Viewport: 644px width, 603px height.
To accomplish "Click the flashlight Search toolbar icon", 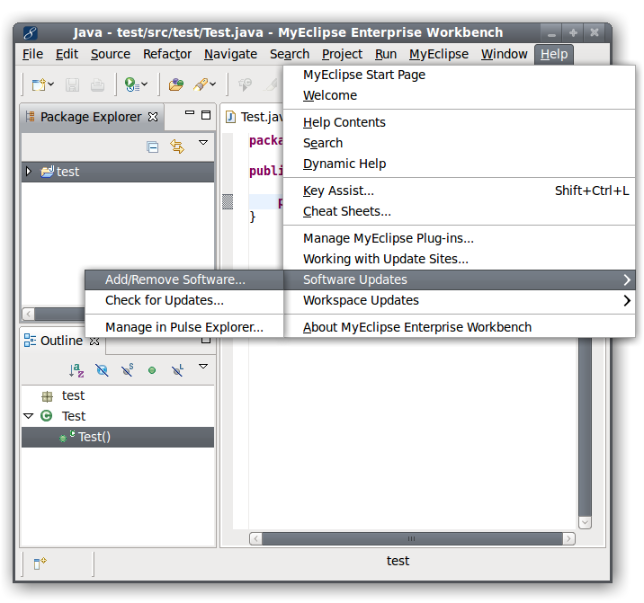I will [200, 85].
